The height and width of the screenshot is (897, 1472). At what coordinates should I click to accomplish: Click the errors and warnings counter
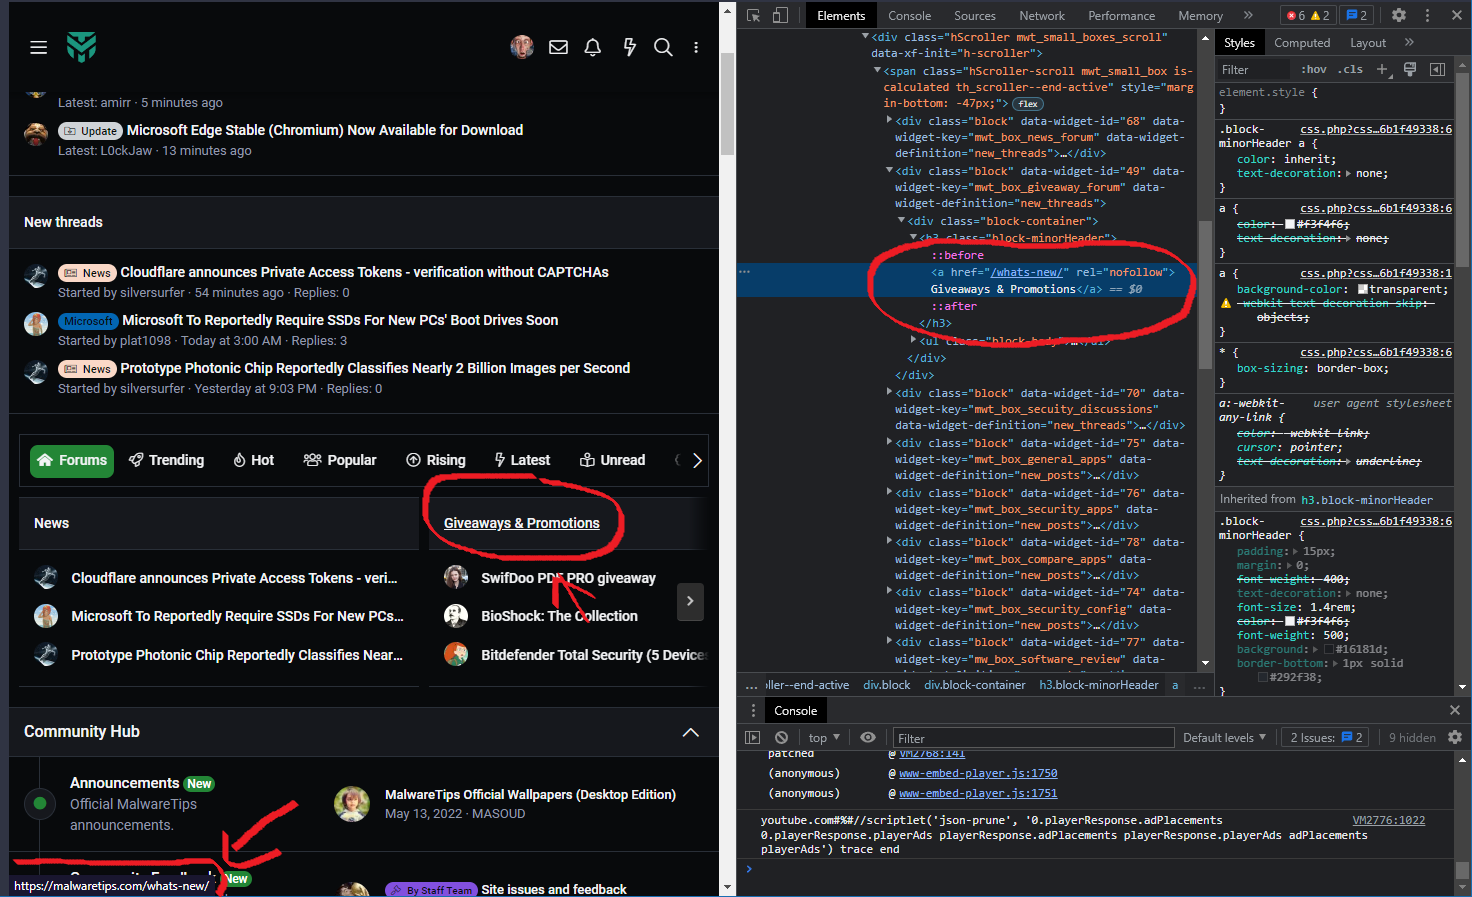pyautogui.click(x=1308, y=15)
